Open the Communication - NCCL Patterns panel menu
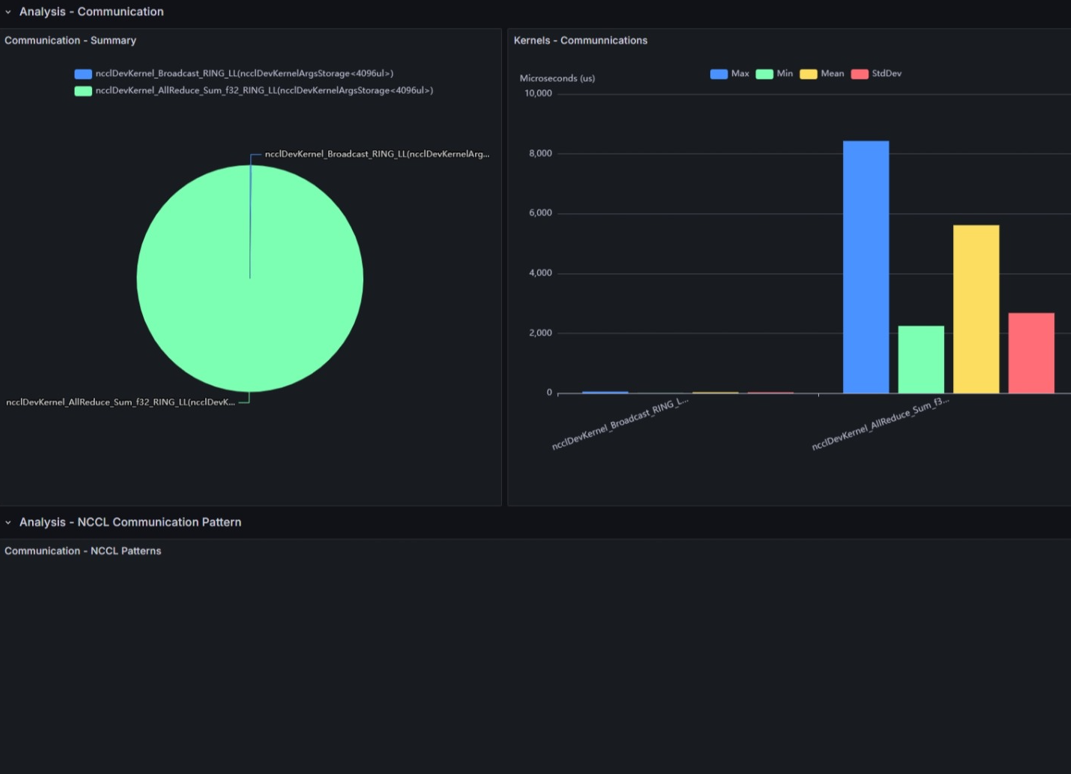Screen dimensions: 1071x774 click(x=83, y=551)
